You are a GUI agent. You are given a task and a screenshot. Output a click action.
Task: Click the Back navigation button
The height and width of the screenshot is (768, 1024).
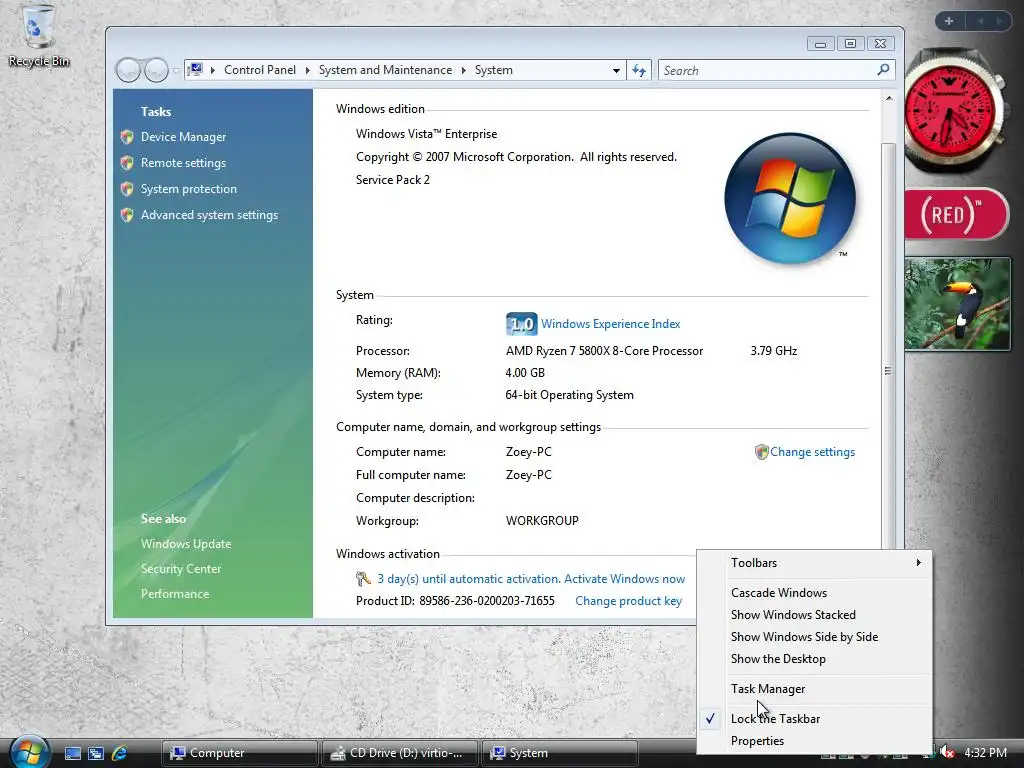(x=128, y=70)
